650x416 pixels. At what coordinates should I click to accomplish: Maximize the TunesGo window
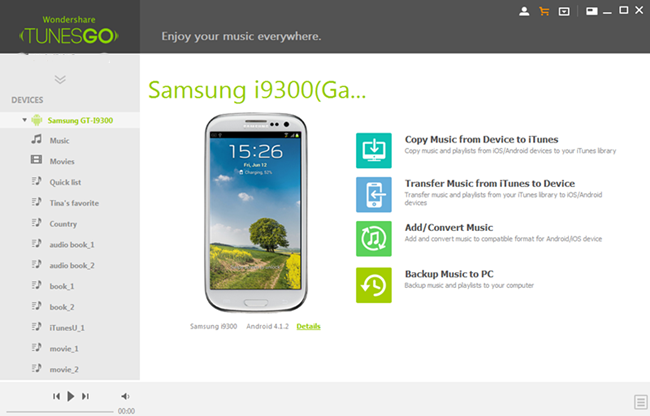coord(623,10)
